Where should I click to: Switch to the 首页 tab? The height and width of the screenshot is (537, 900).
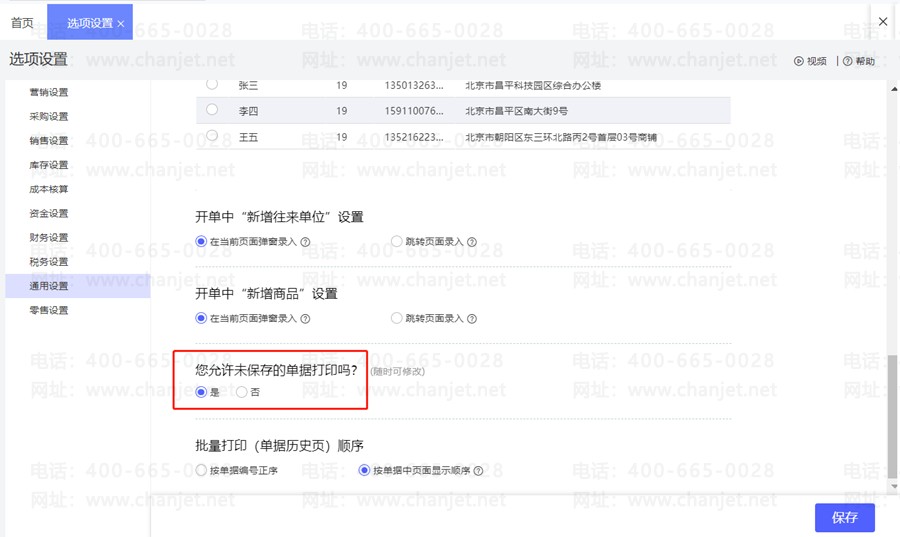(22, 23)
